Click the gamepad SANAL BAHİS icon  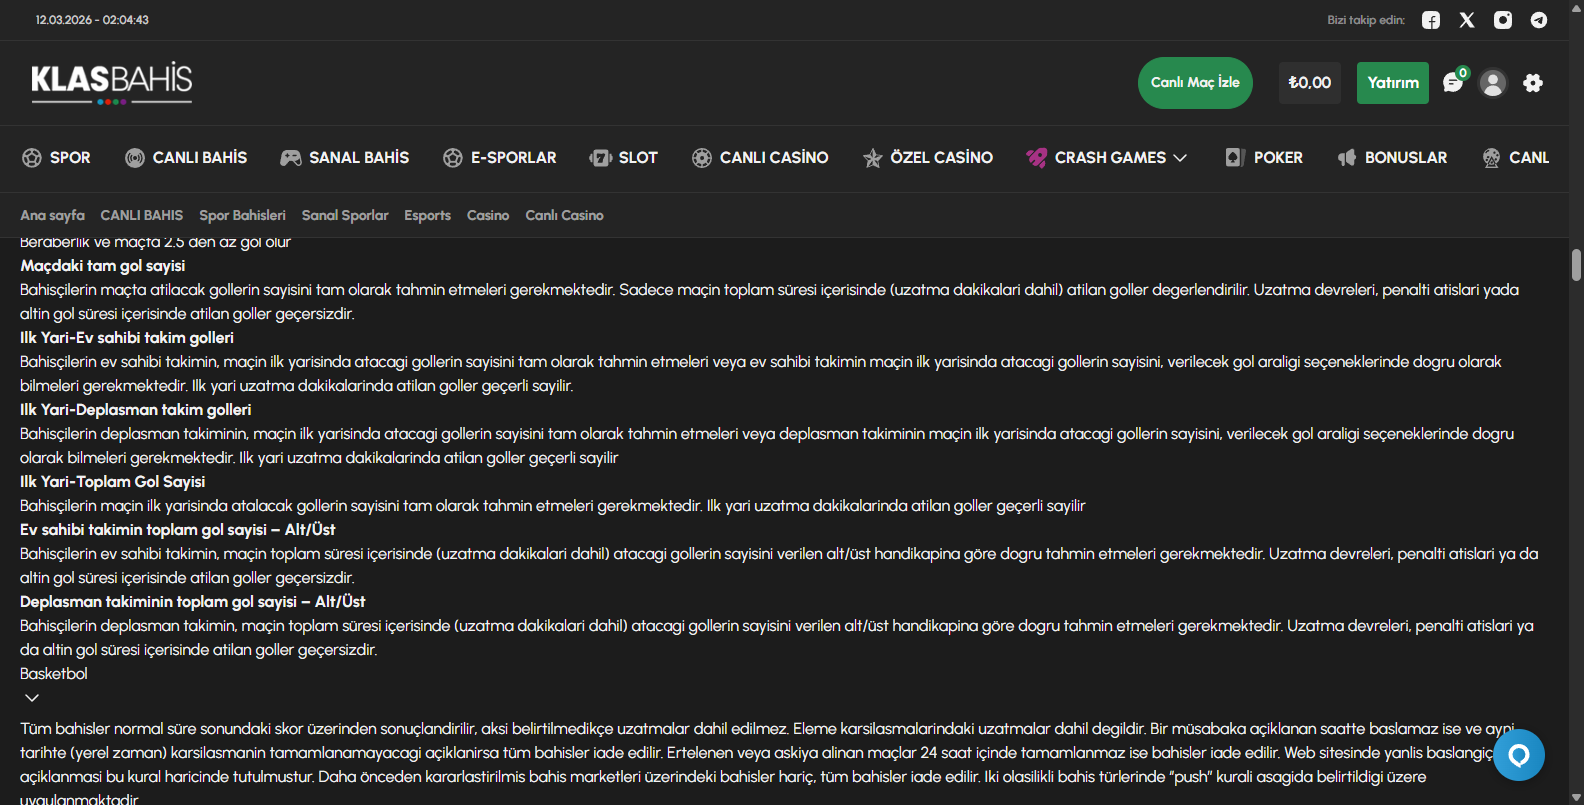pos(291,158)
